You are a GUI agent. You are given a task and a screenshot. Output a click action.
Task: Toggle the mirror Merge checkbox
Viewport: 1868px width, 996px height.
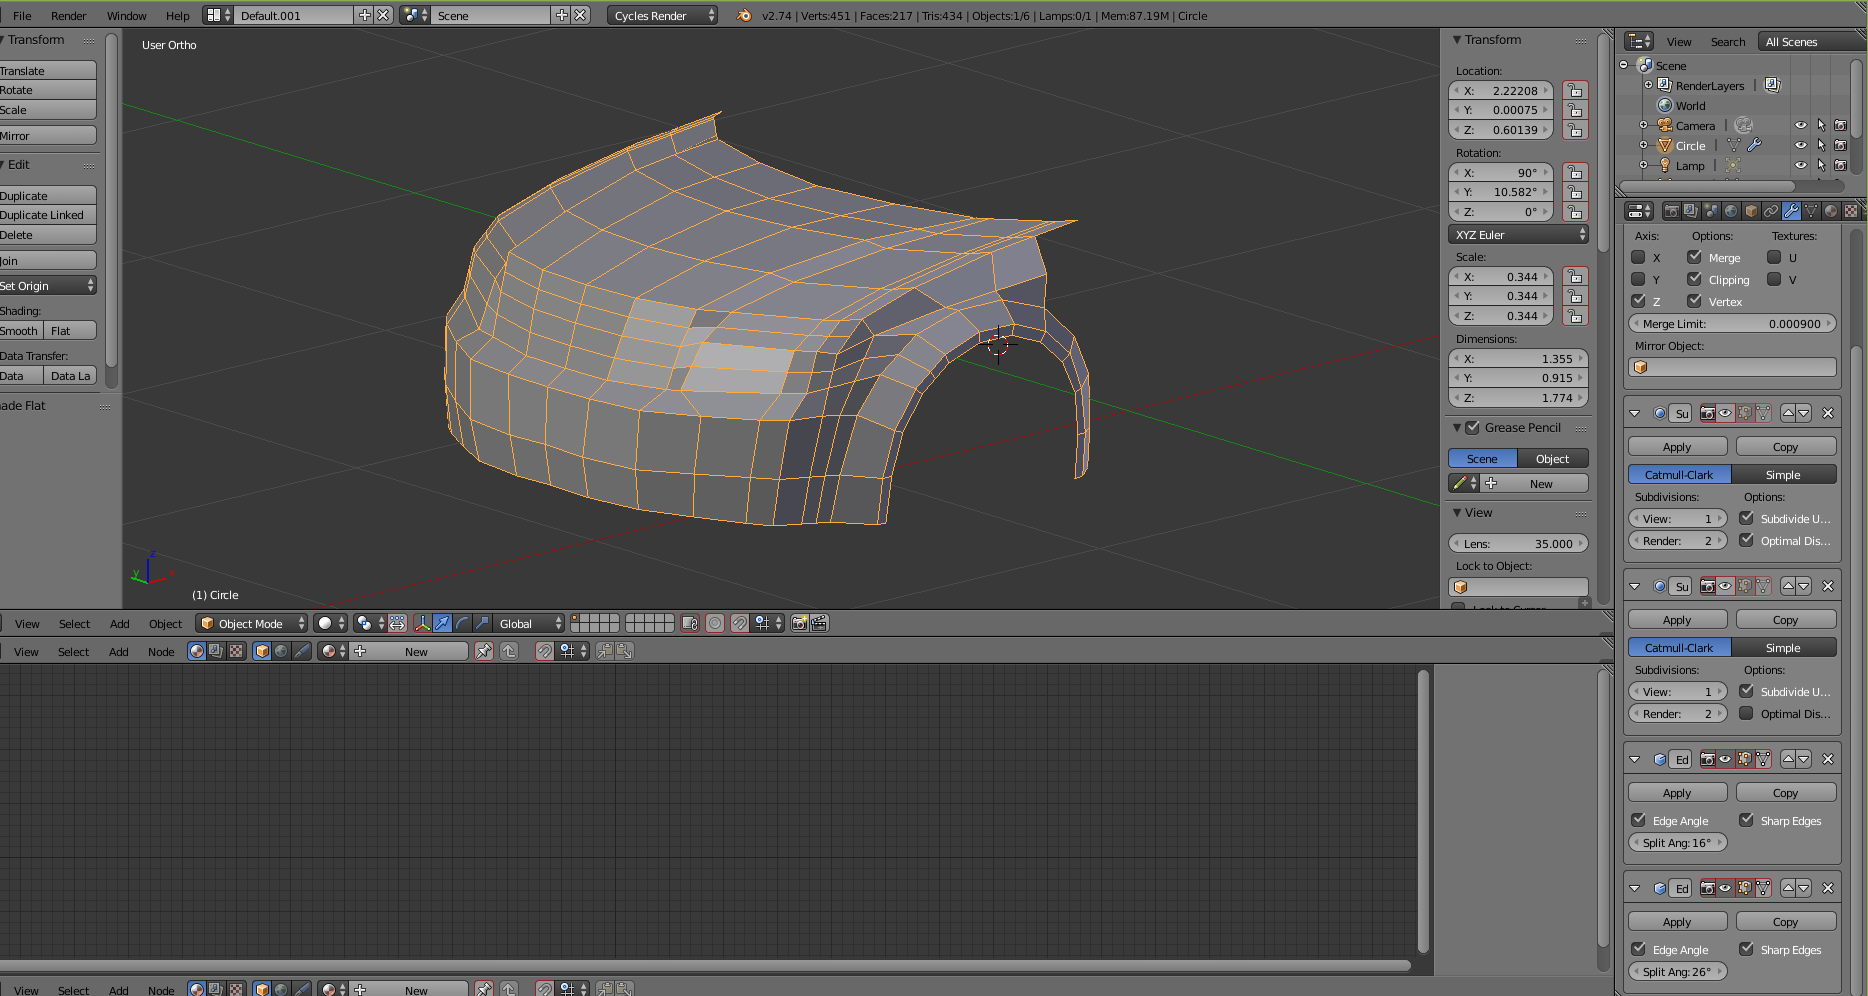coord(1695,257)
